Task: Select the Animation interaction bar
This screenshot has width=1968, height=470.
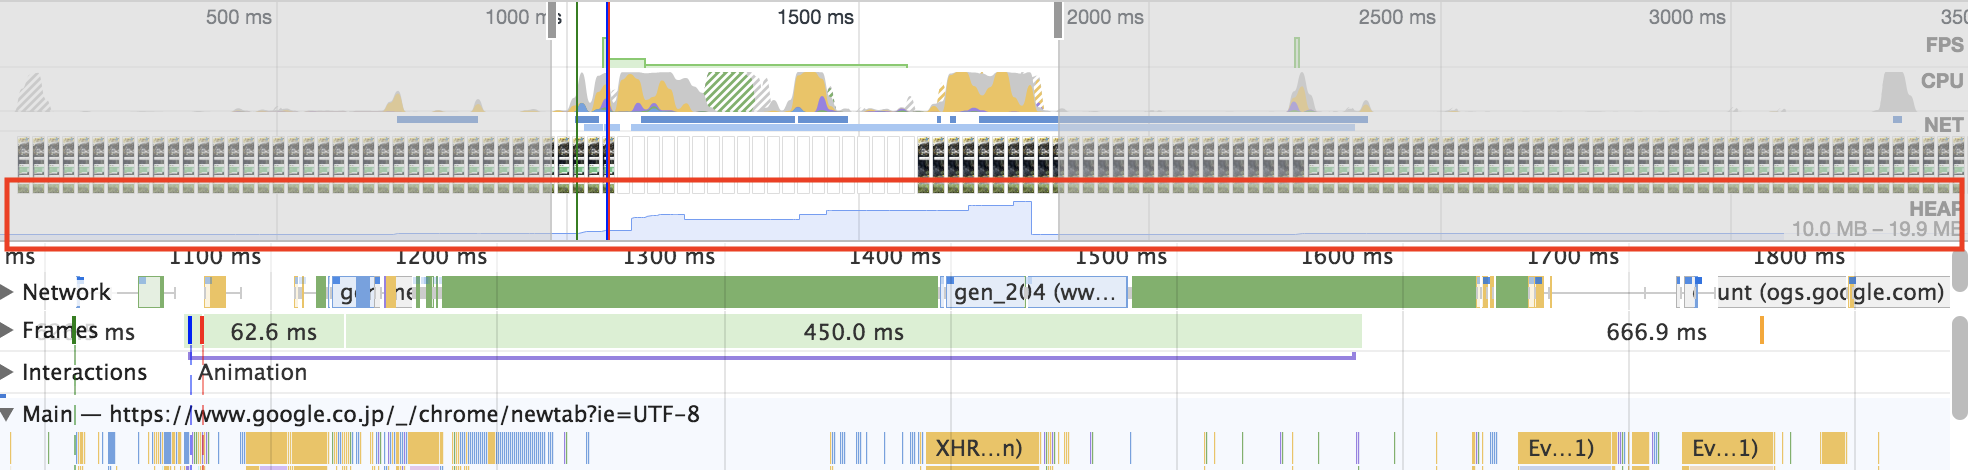Action: point(771,356)
